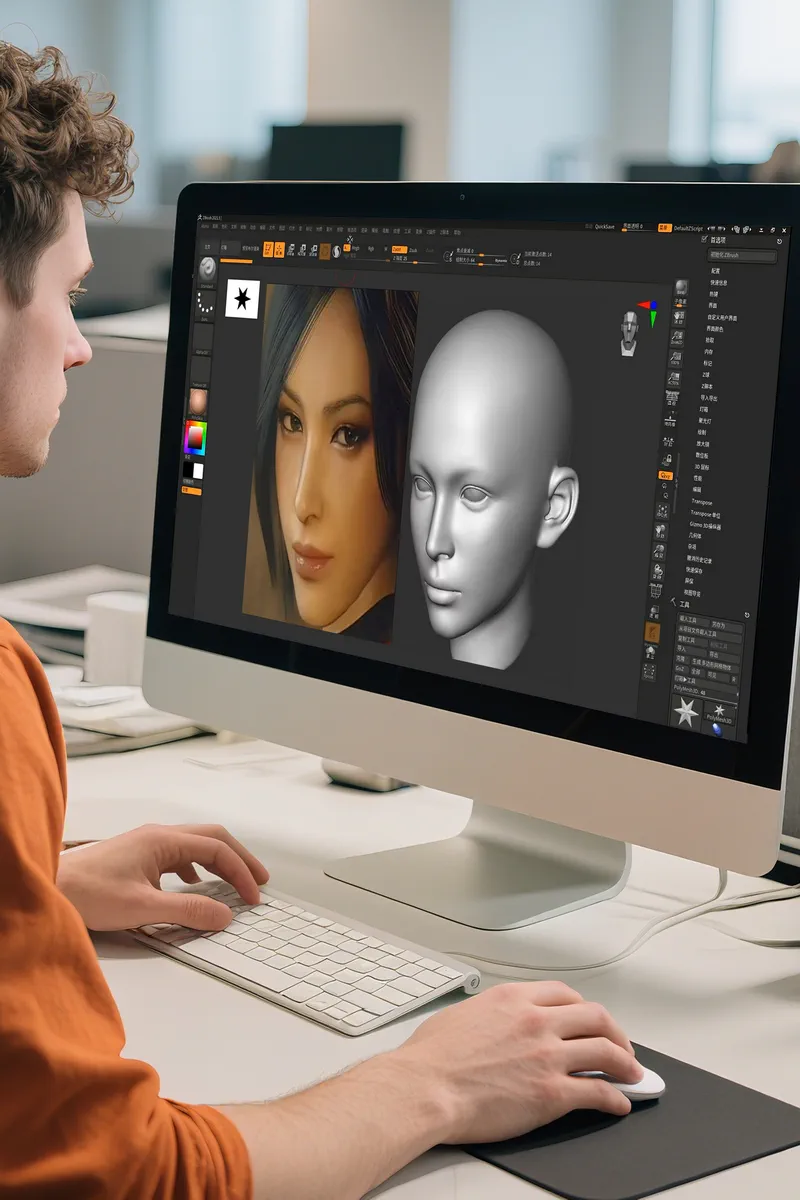The width and height of the screenshot is (800, 1200).
Task: Toggle the orange Qvyz rotation mode button
Action: tap(664, 477)
